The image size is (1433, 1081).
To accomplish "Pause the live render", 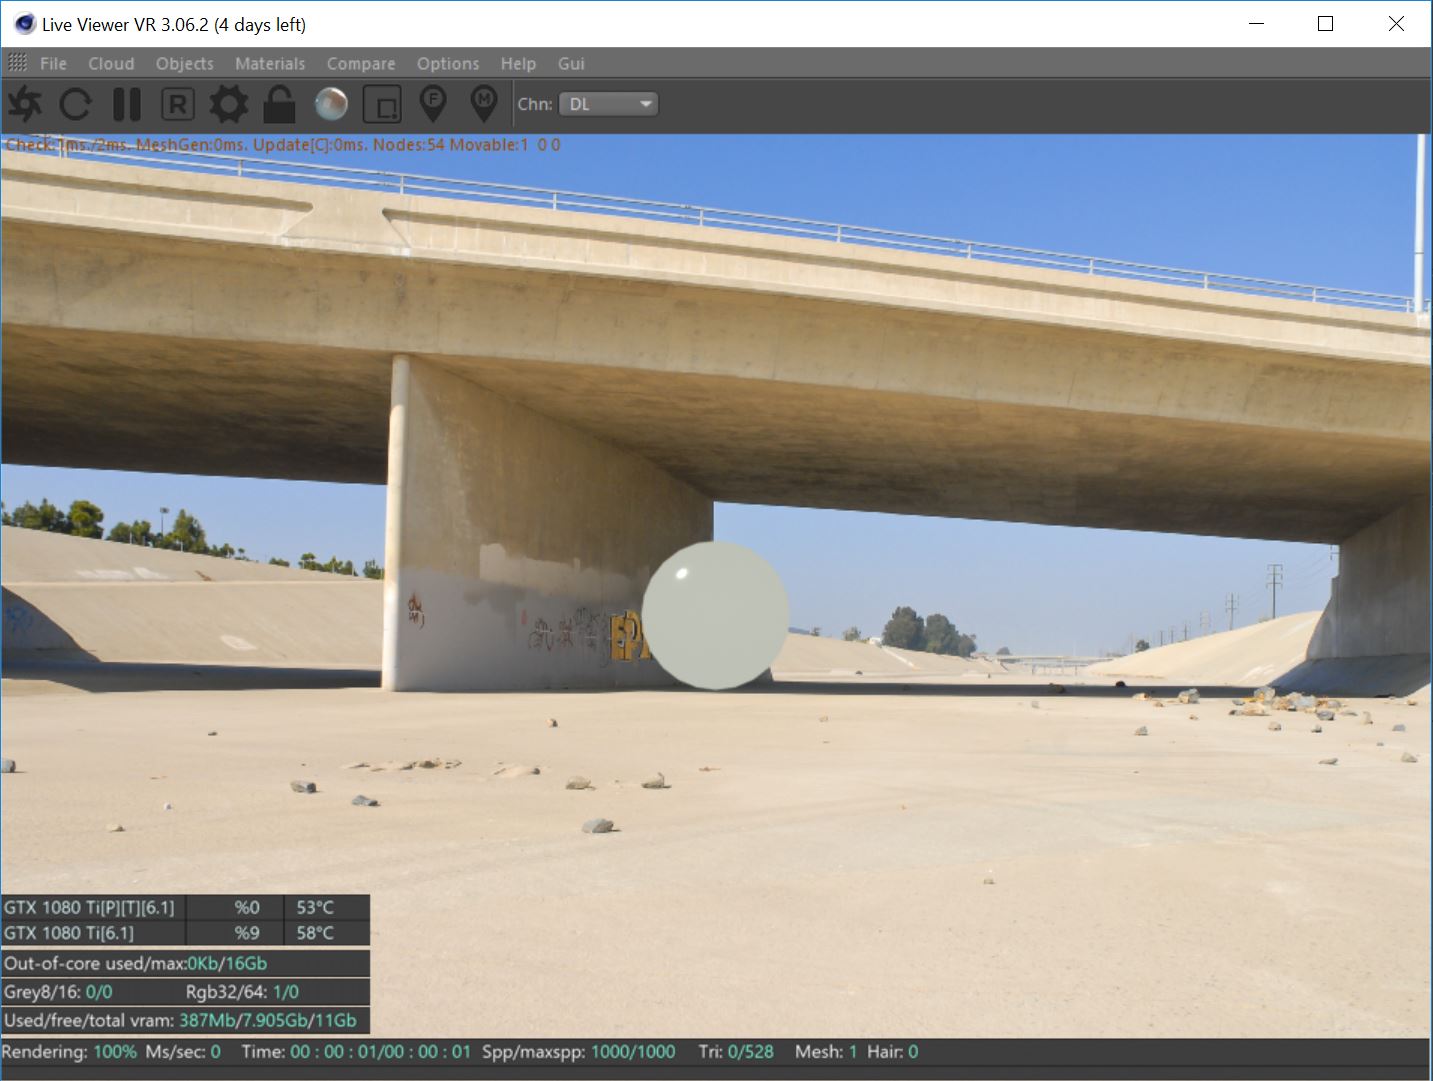I will (127, 104).
